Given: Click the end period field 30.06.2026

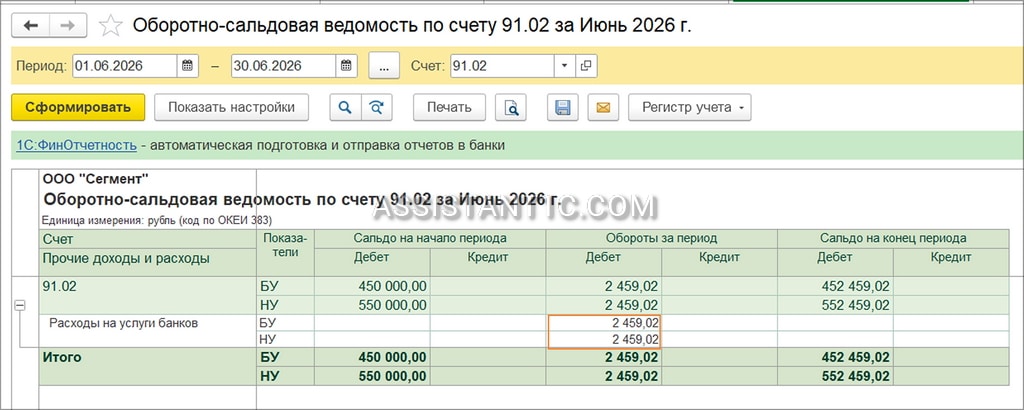Looking at the screenshot, I should [283, 65].
